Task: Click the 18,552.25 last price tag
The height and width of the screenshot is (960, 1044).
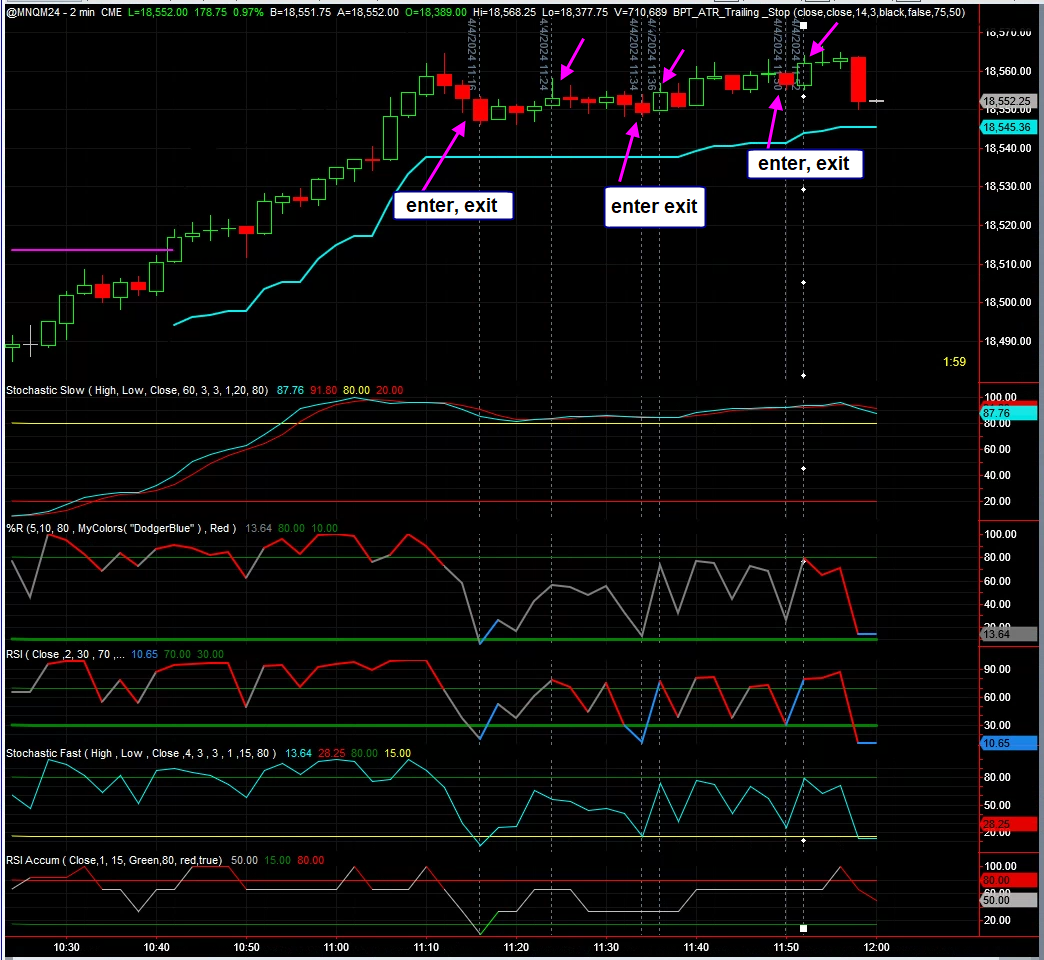Action: (x=1009, y=101)
